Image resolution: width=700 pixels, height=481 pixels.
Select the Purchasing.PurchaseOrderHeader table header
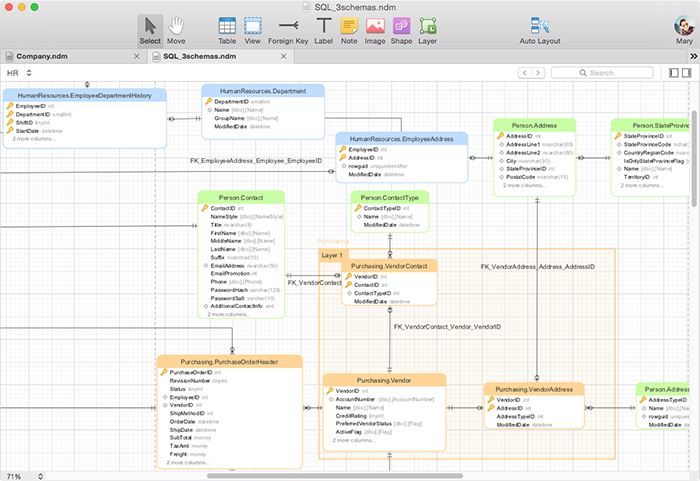[229, 362]
